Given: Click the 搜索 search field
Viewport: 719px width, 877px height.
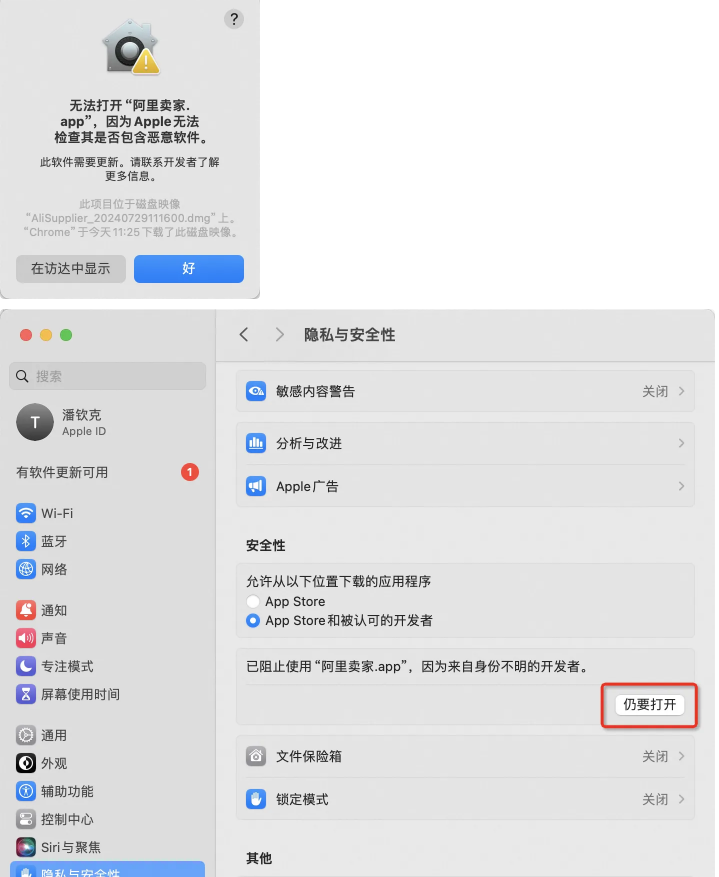Looking at the screenshot, I should coord(107,376).
